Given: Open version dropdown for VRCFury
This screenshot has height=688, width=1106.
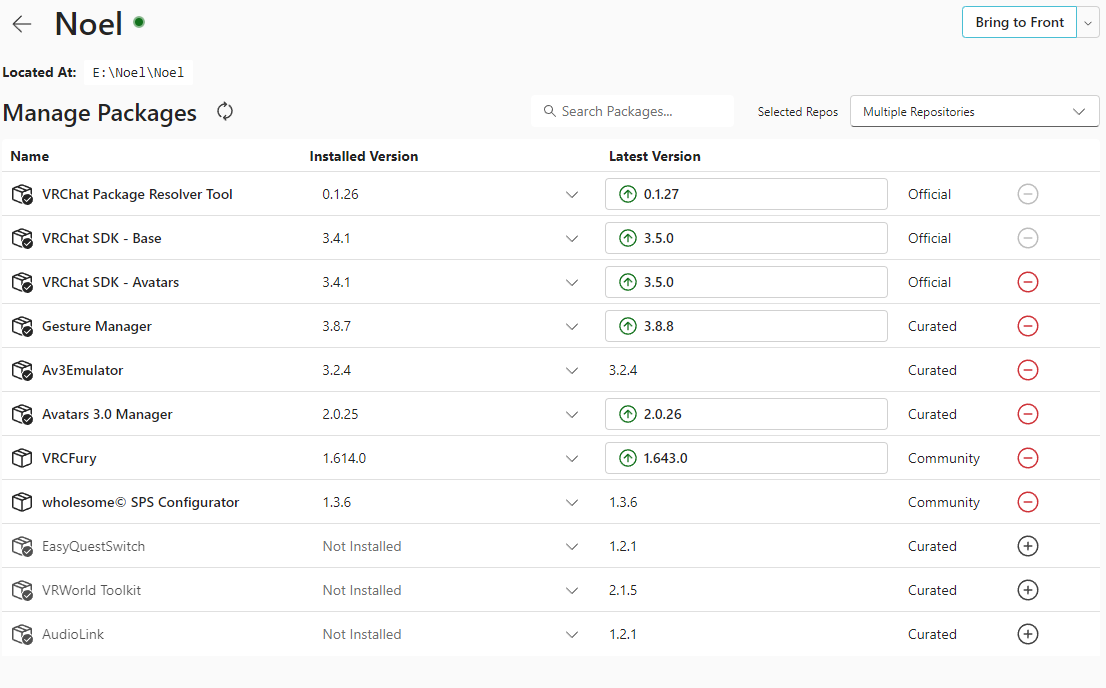Looking at the screenshot, I should 572,459.
